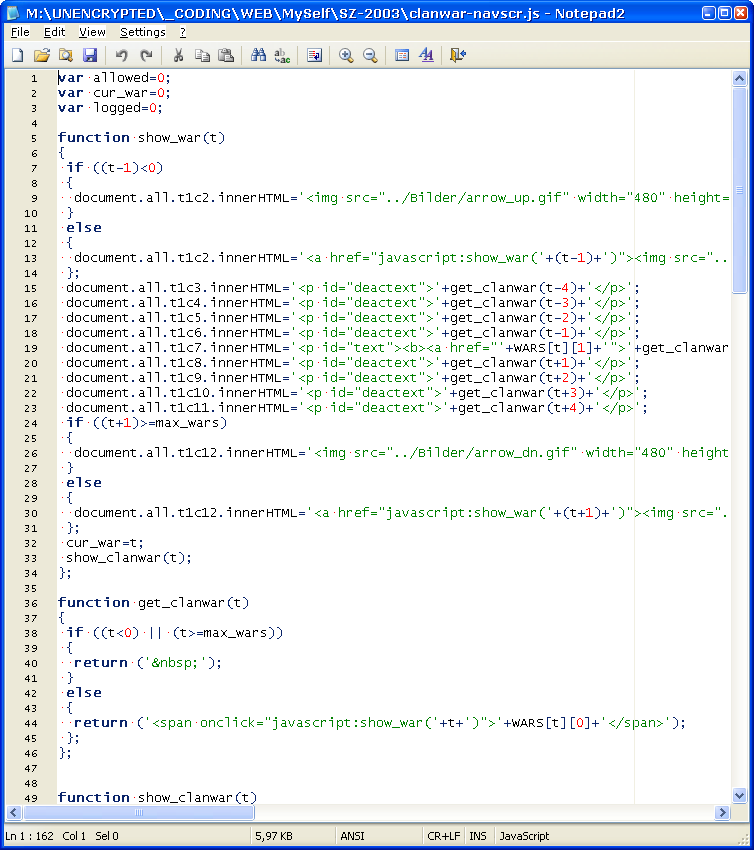This screenshot has height=850, width=754.
Task: Click the 'else' keyword on line 42
Action: 83,693
